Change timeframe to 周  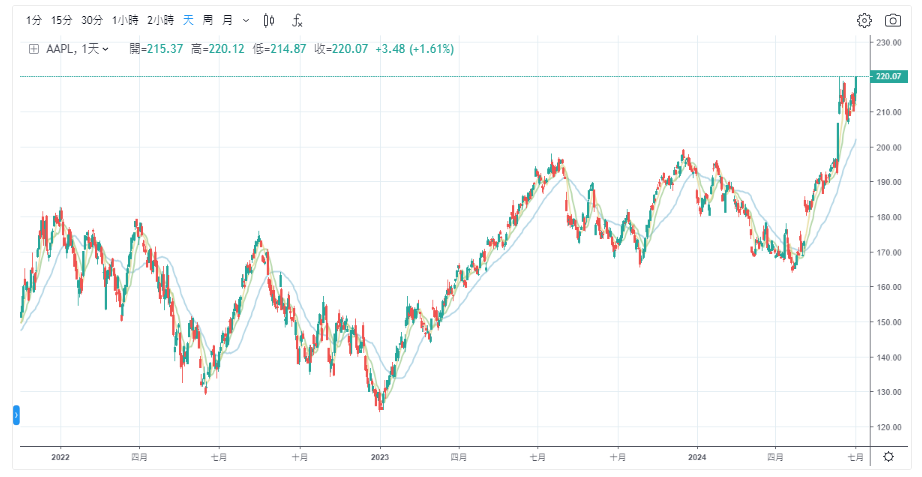(x=208, y=20)
